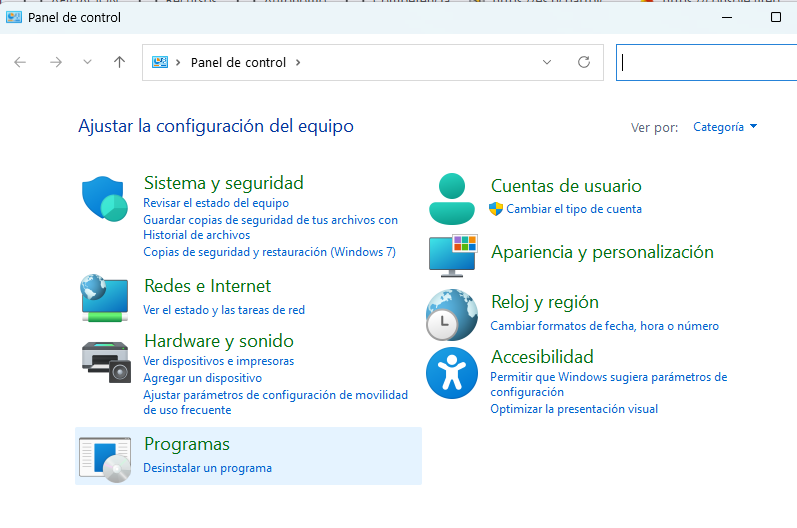Open the Ver por Categoría dropdown
This screenshot has width=797, height=528.
725,127
